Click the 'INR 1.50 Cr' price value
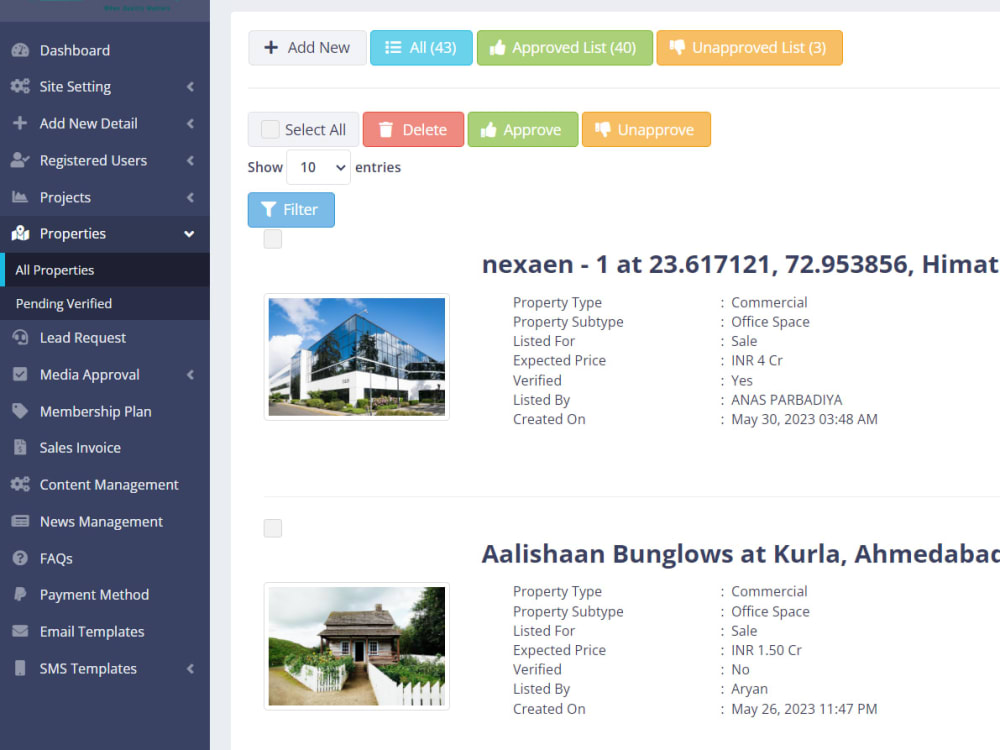The image size is (1000, 750). pos(766,650)
